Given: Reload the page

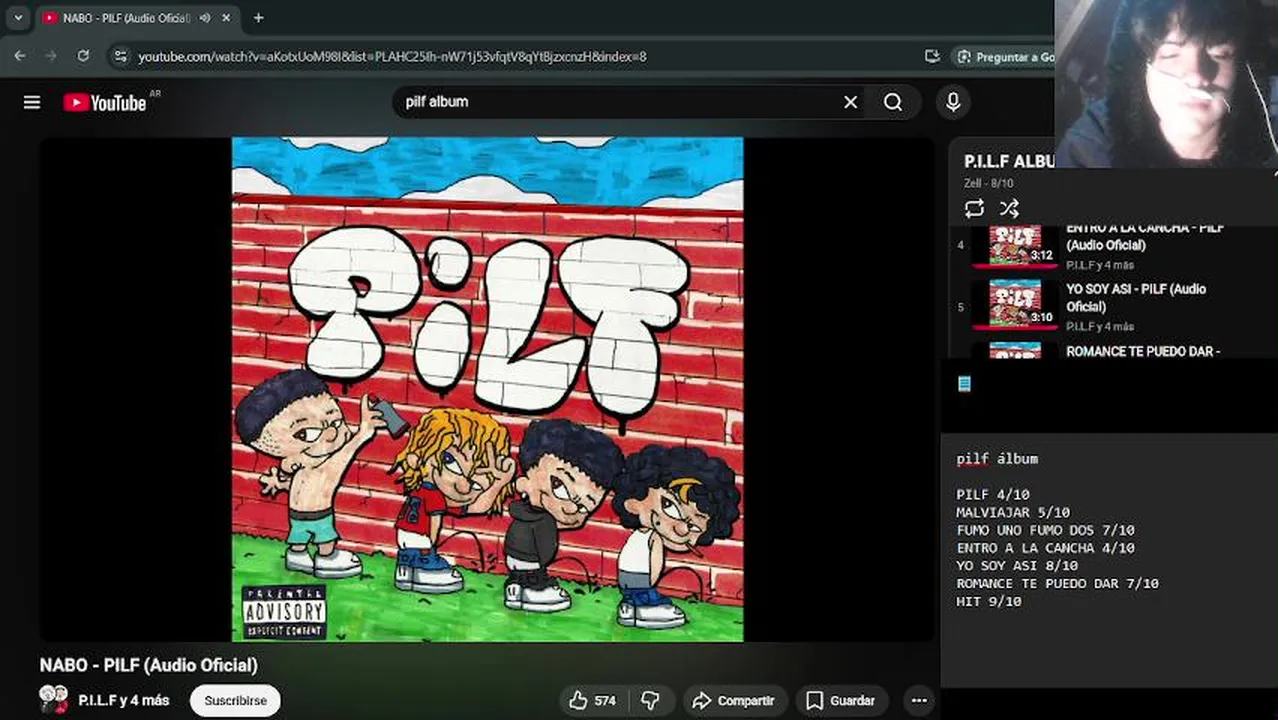Looking at the screenshot, I should click(x=83, y=56).
